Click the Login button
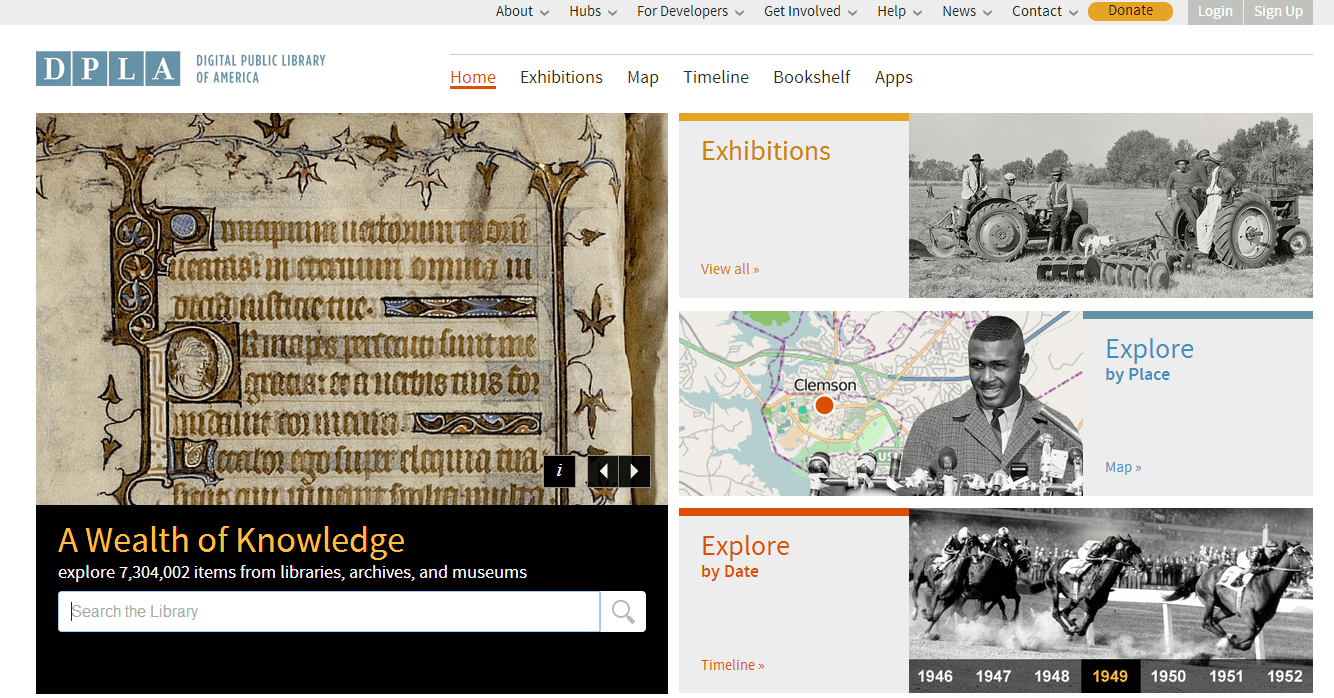Image resolution: width=1334 pixels, height=698 pixels. point(1215,12)
